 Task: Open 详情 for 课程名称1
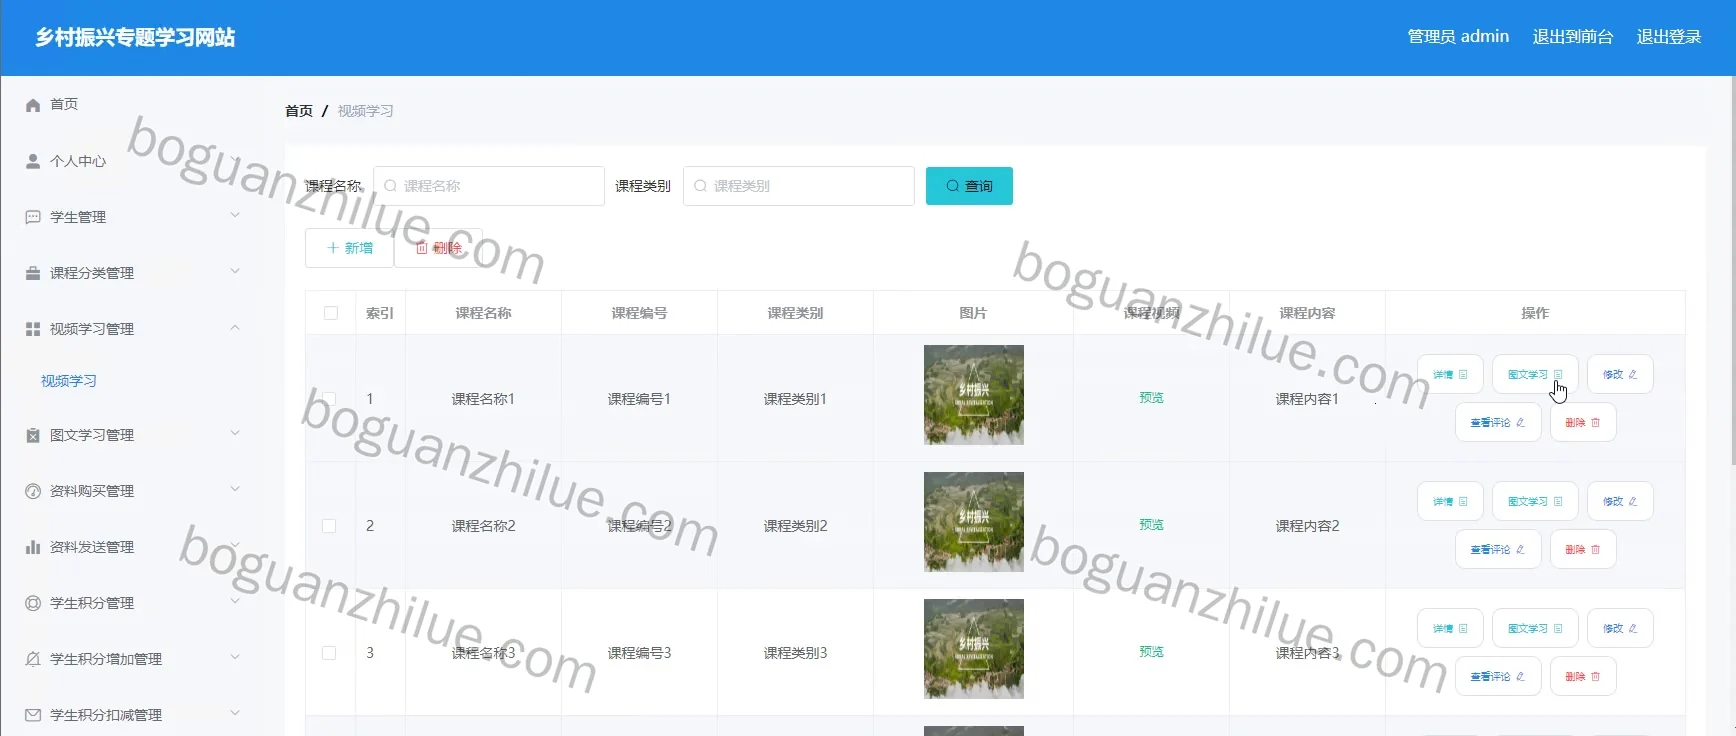coord(1450,375)
